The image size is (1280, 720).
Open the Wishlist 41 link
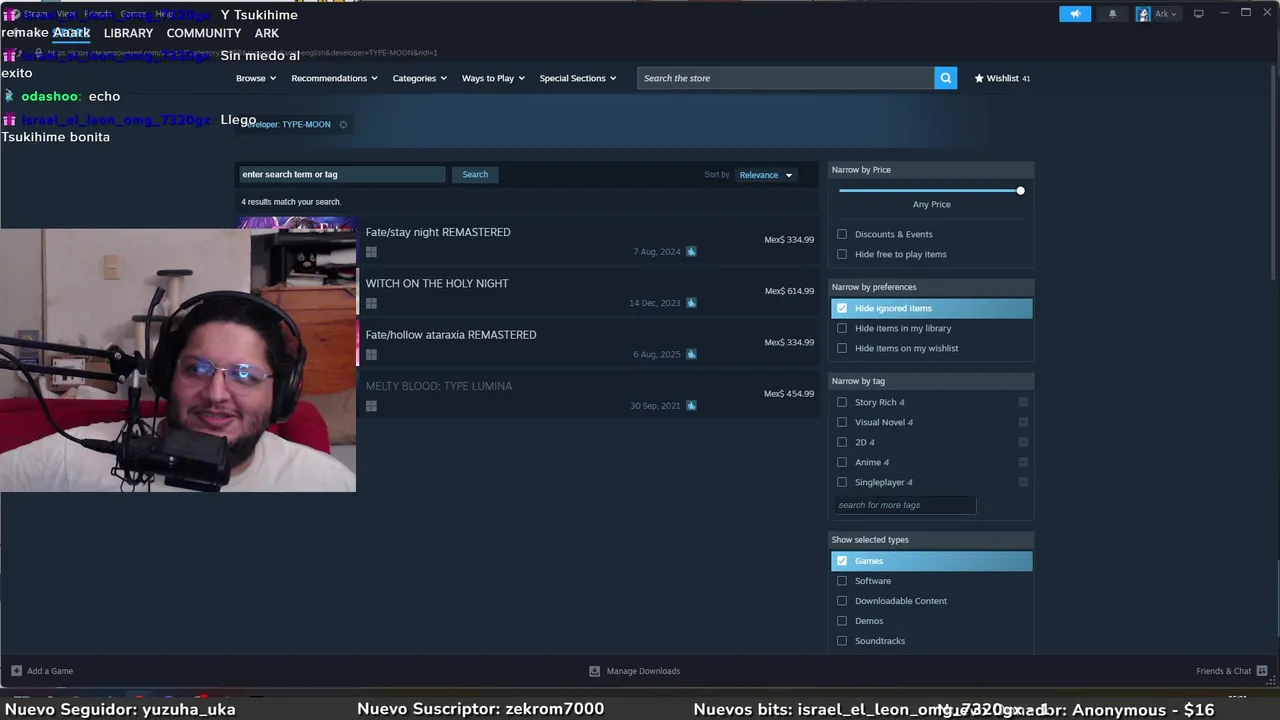[x=1002, y=78]
